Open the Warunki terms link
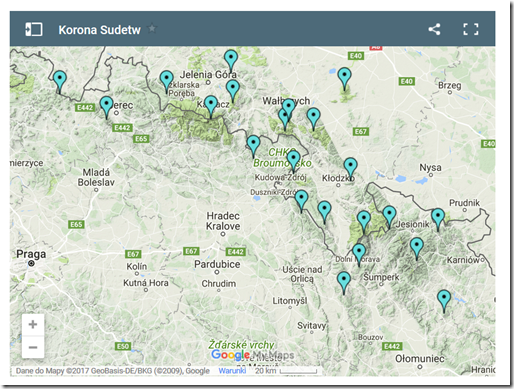514x389 pixels. 232,371
